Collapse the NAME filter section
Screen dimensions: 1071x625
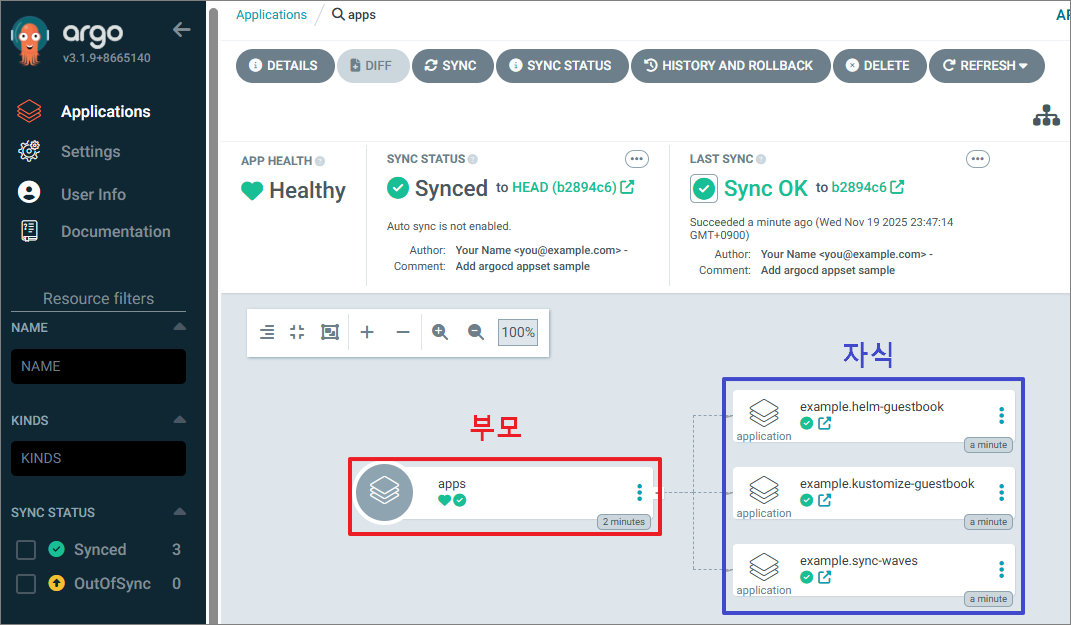coord(180,327)
